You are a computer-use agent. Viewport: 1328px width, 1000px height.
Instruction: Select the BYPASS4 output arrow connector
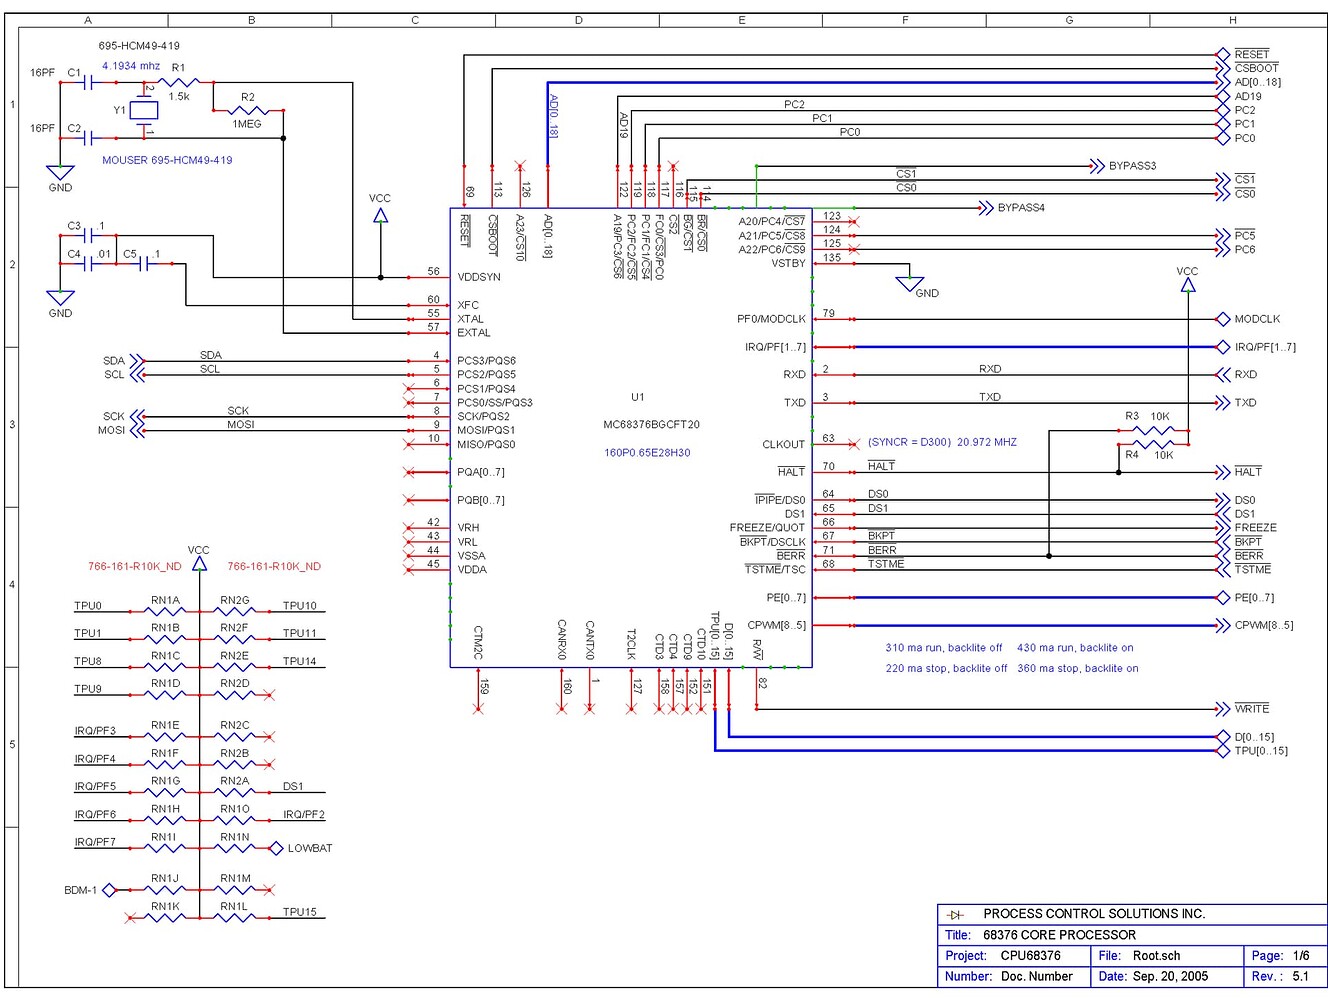985,208
